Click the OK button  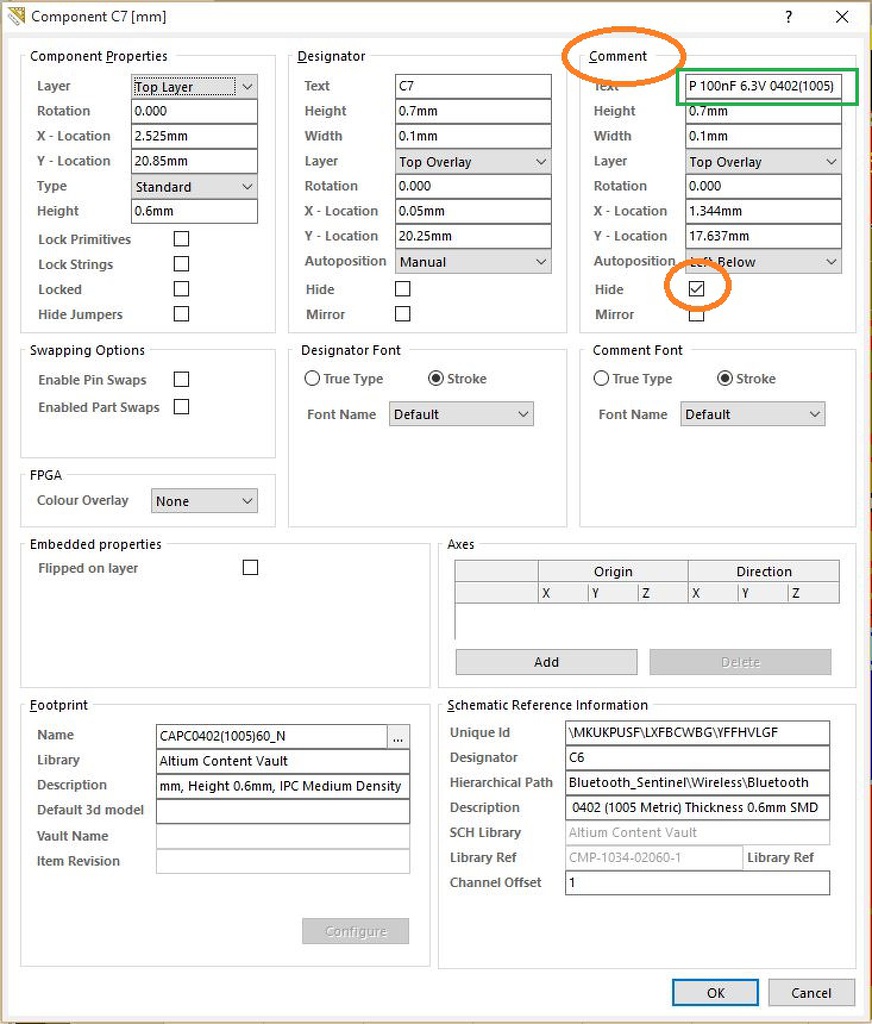point(715,993)
